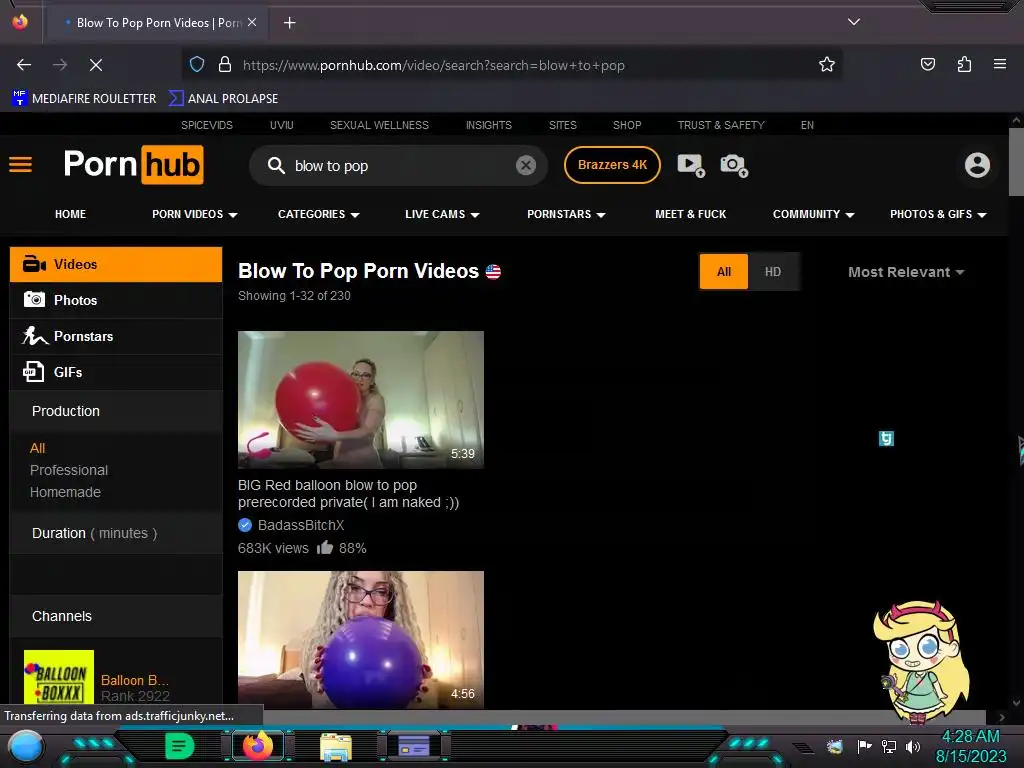The height and width of the screenshot is (768, 1024).
Task: Click the site logo to go home
Action: 133,165
